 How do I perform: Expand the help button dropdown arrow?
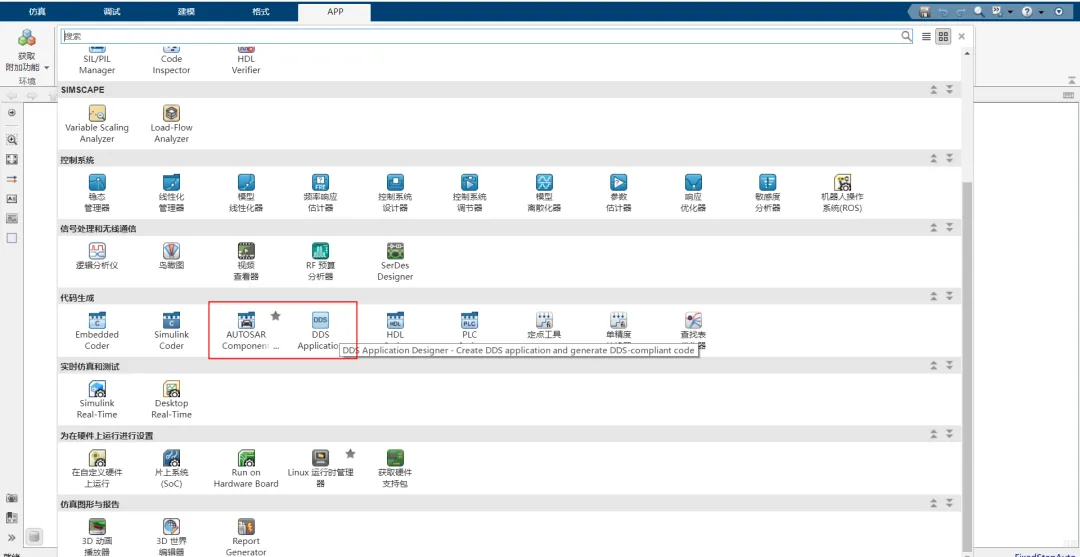pos(1040,12)
